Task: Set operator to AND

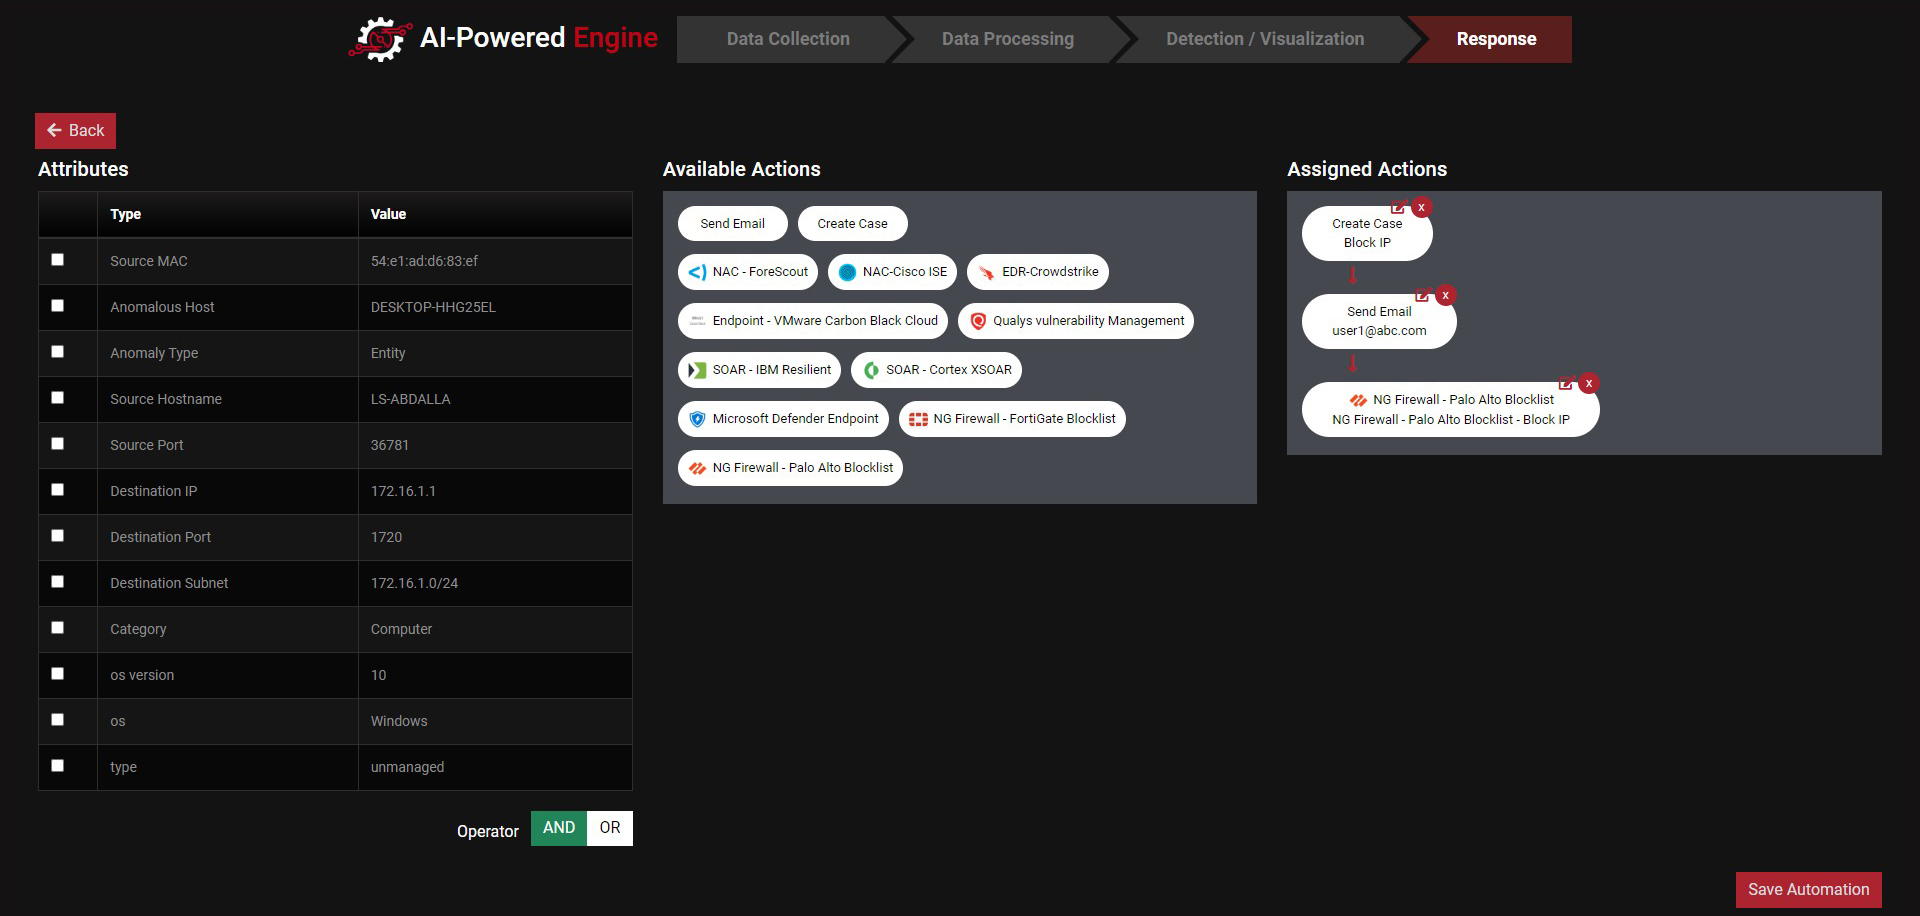Action: click(559, 828)
